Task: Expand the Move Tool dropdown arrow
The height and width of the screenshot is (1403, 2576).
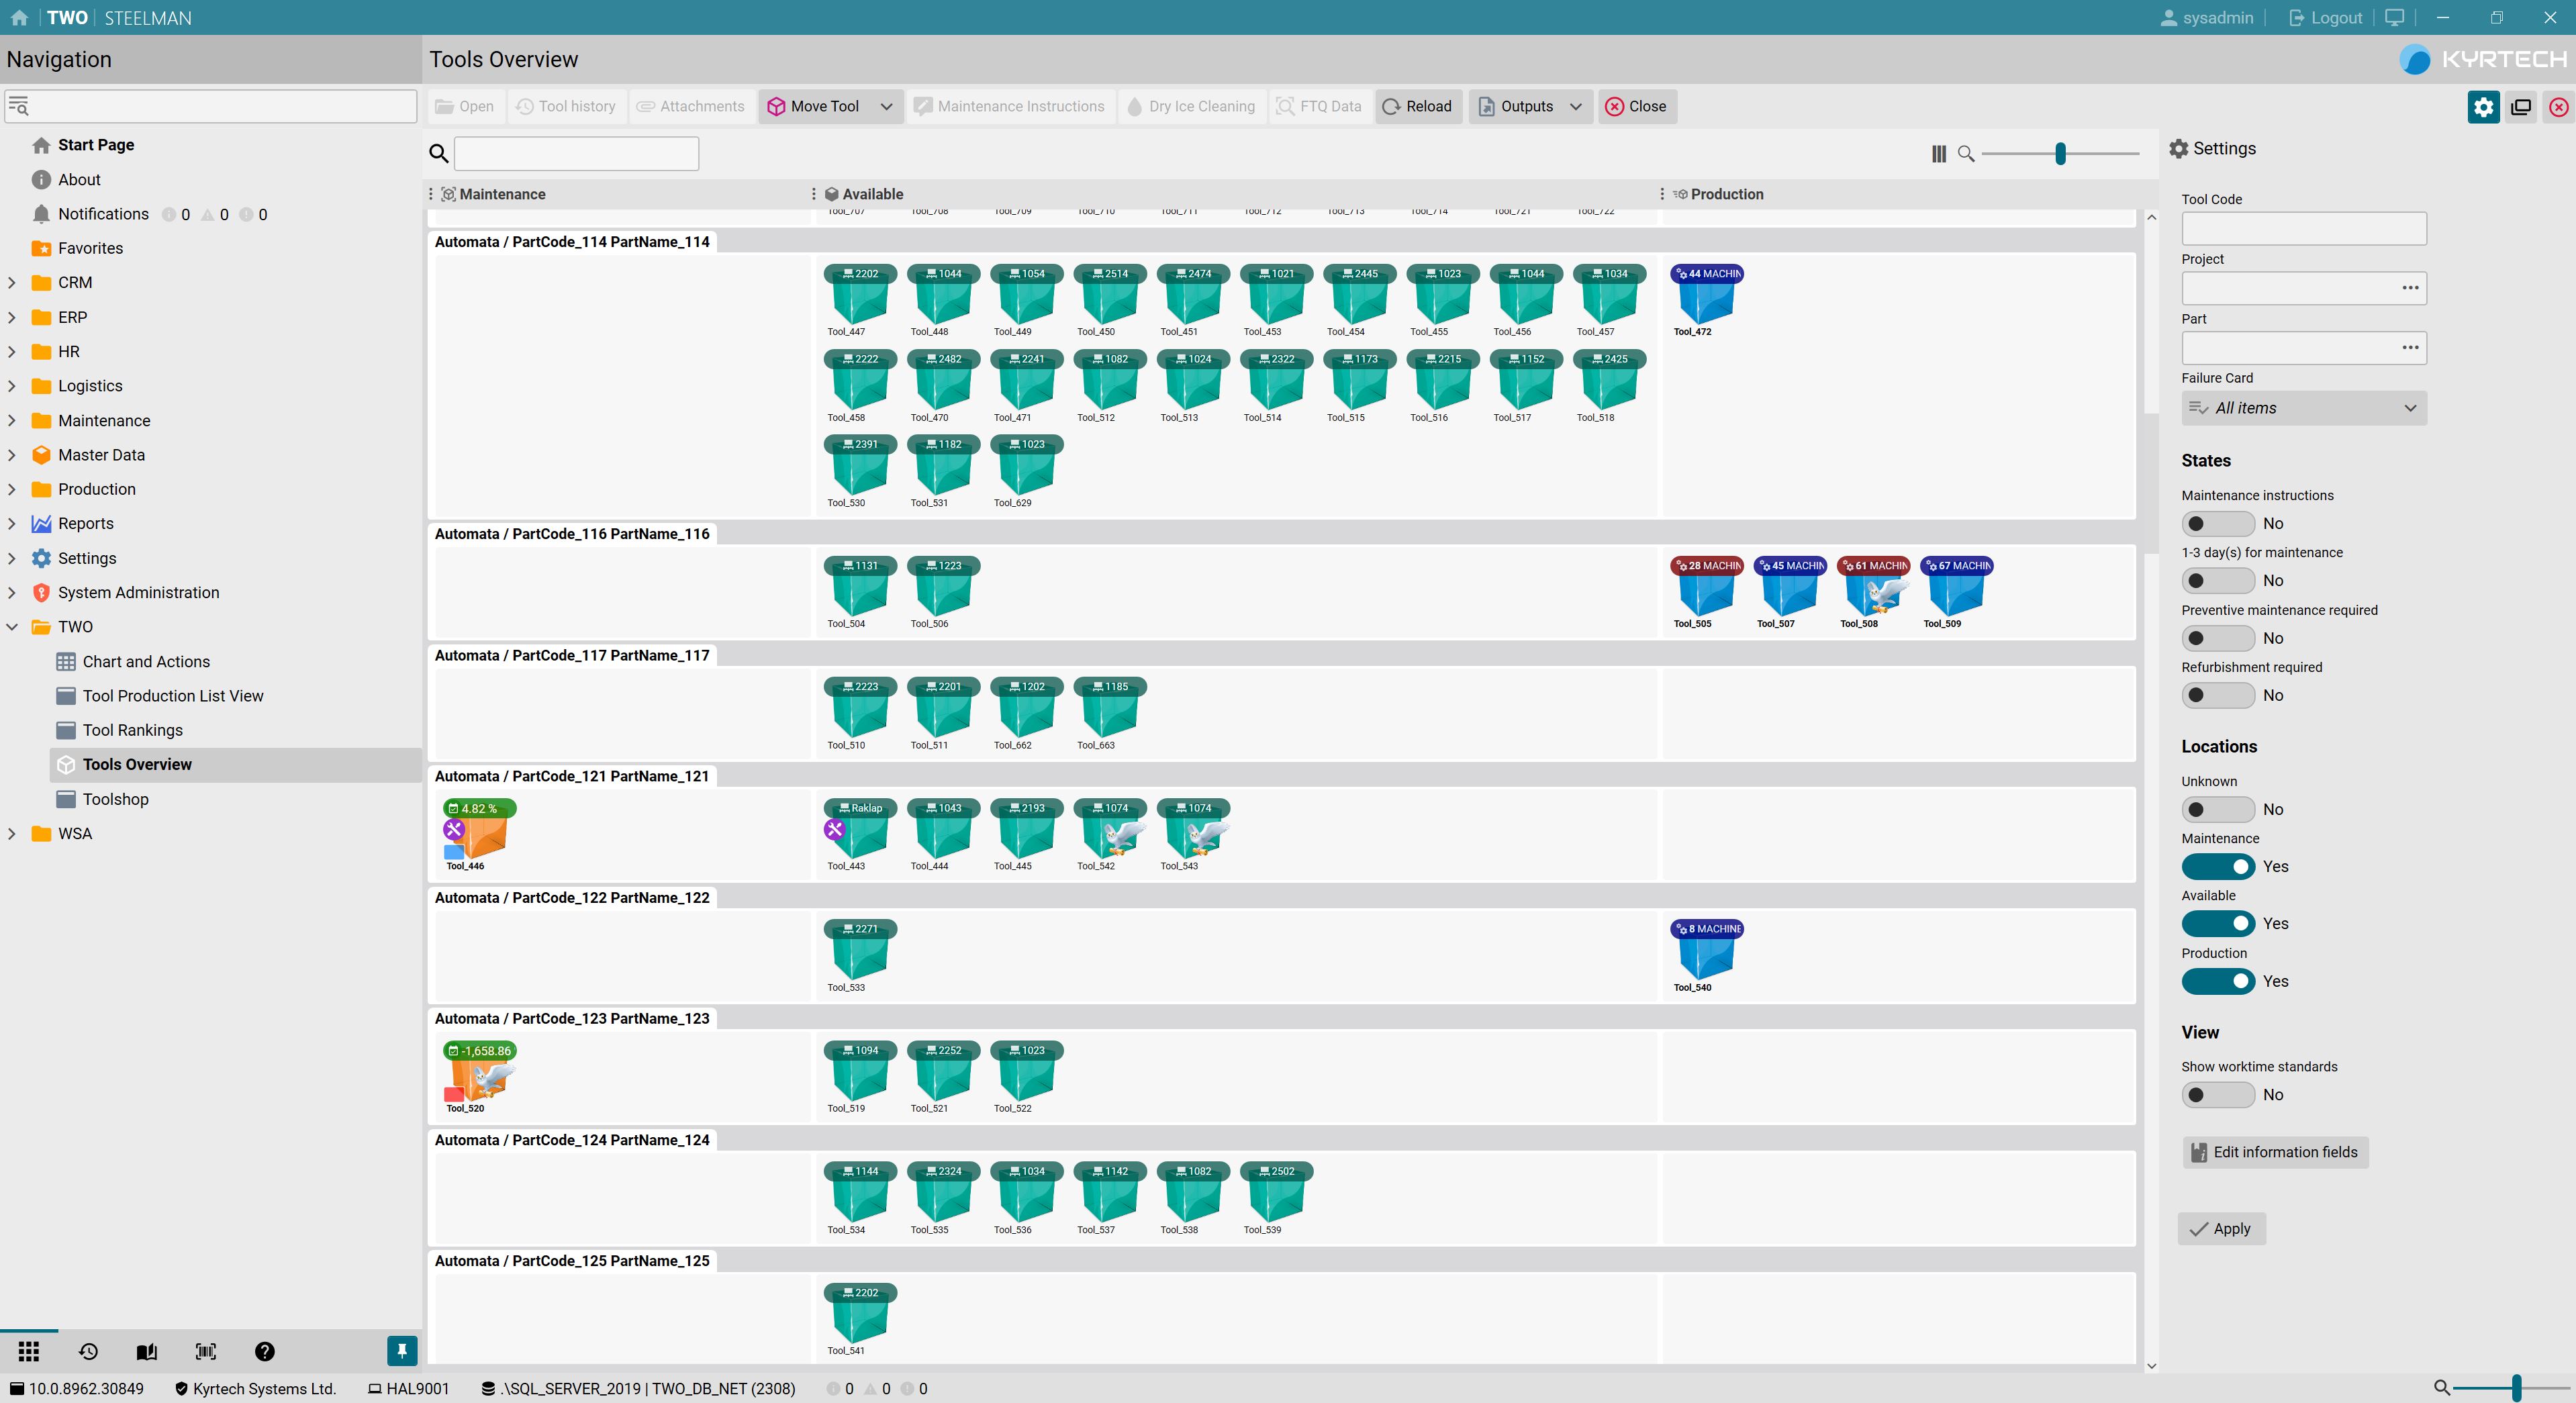Action: pos(886,107)
